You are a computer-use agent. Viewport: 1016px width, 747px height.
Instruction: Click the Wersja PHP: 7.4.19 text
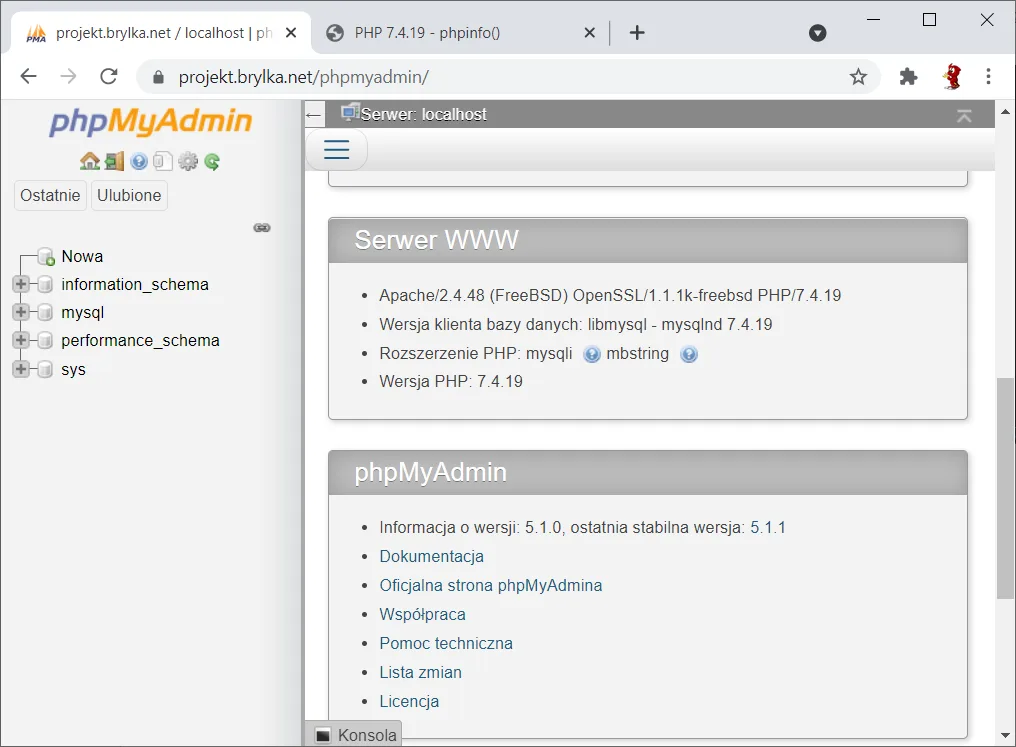451,382
